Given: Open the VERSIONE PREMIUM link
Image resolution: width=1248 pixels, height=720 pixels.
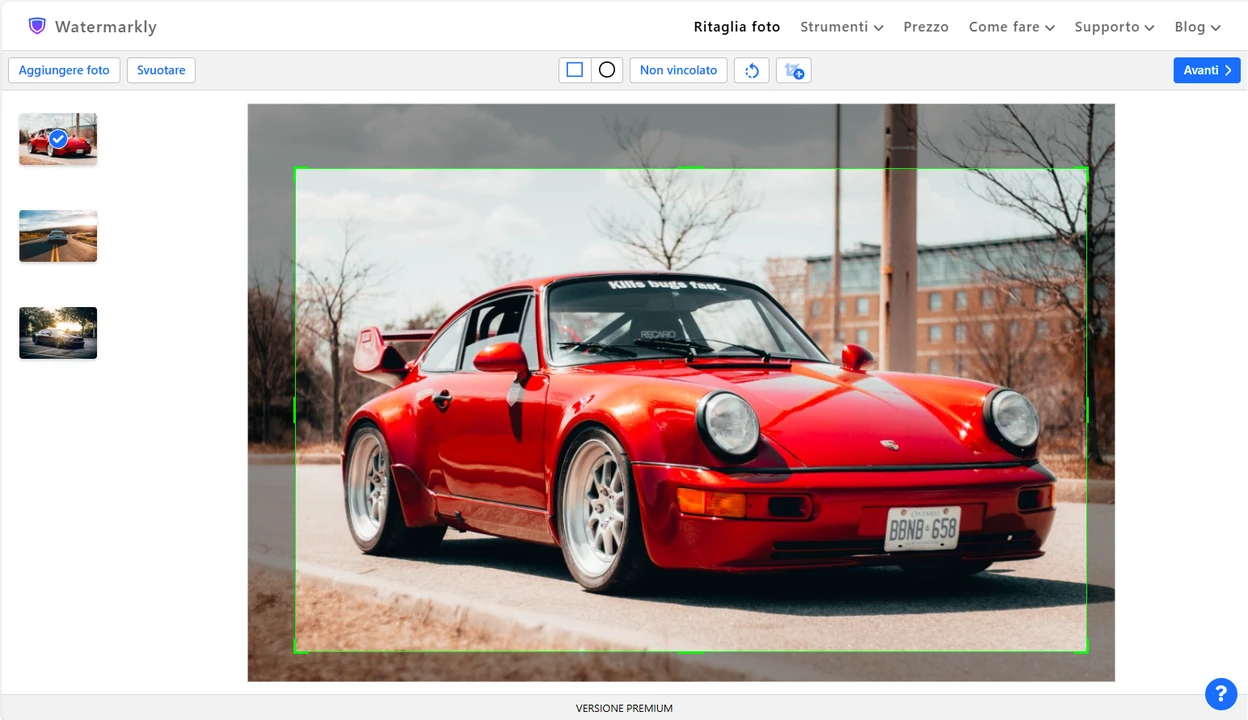Looking at the screenshot, I should point(624,708).
